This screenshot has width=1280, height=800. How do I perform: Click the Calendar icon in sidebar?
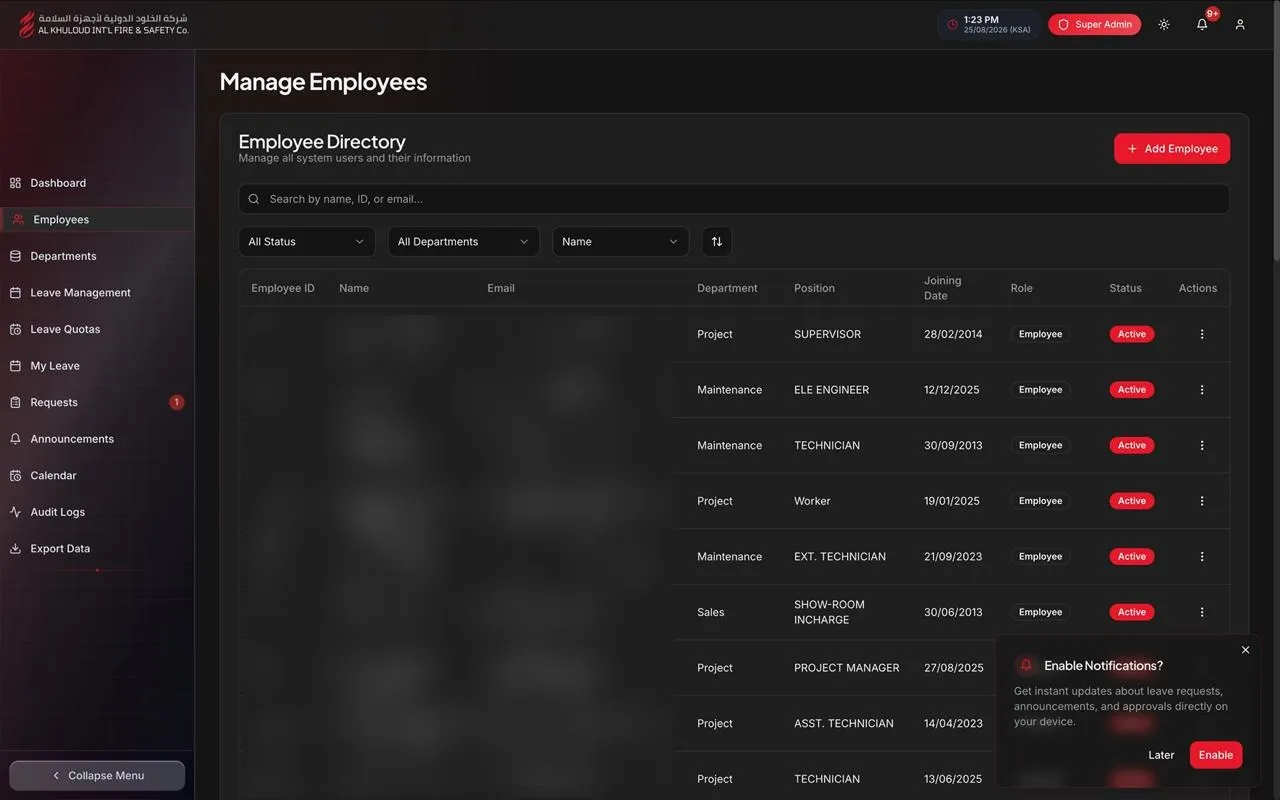[15, 475]
